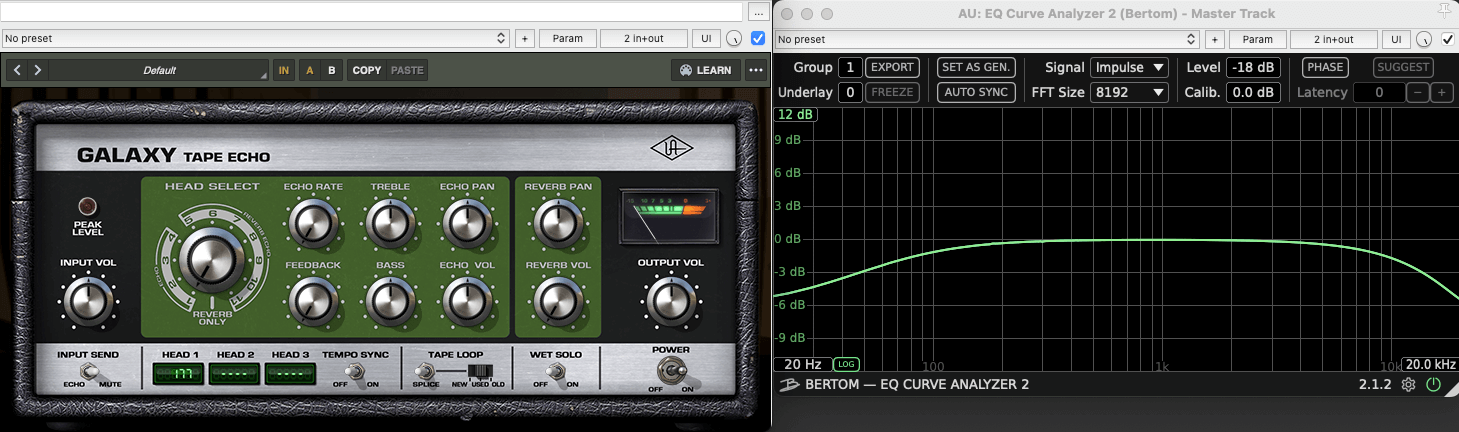This screenshot has width=1459, height=432.
Task: Click the Echo Rate knob
Action: point(313,225)
